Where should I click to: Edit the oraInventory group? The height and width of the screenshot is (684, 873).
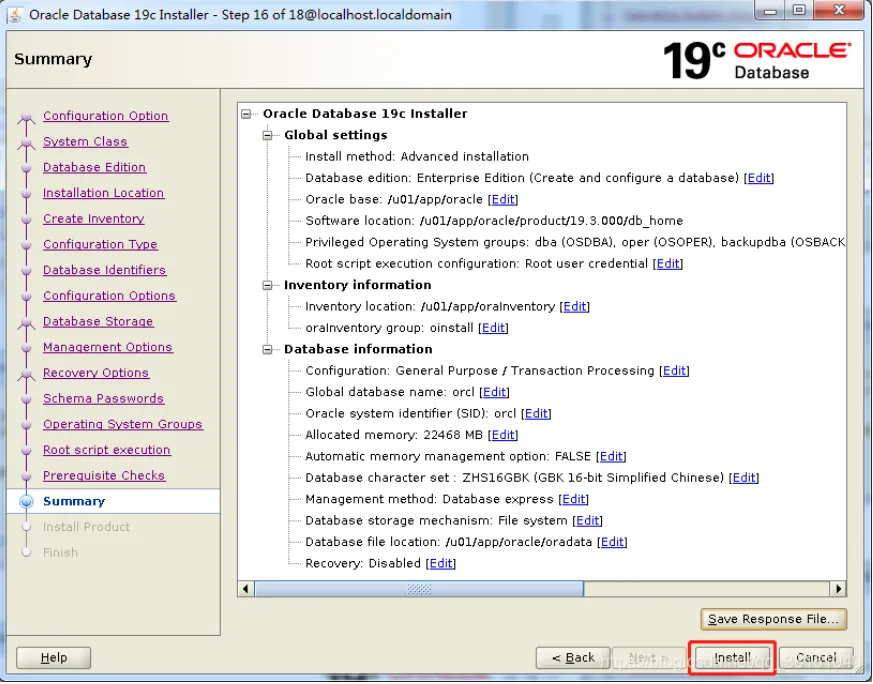(x=493, y=328)
